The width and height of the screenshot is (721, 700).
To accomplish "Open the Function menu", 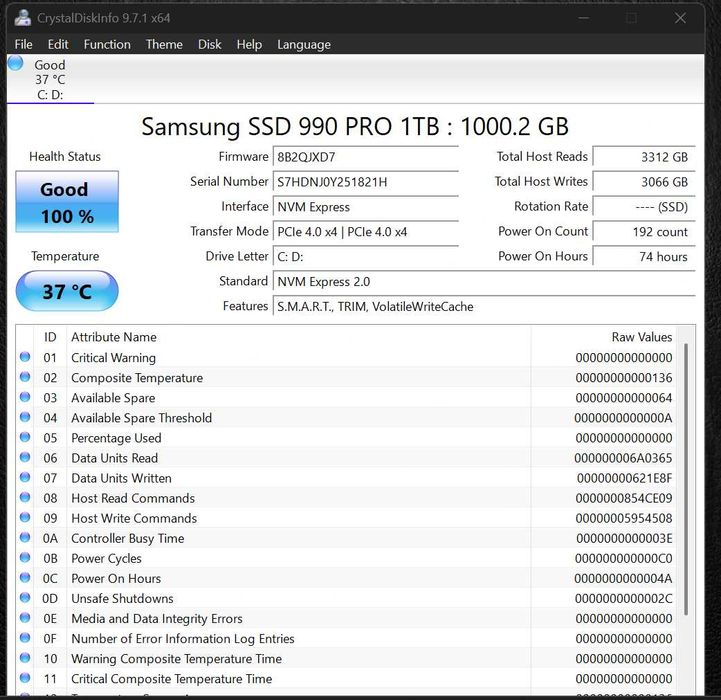I will pyautogui.click(x=107, y=45).
